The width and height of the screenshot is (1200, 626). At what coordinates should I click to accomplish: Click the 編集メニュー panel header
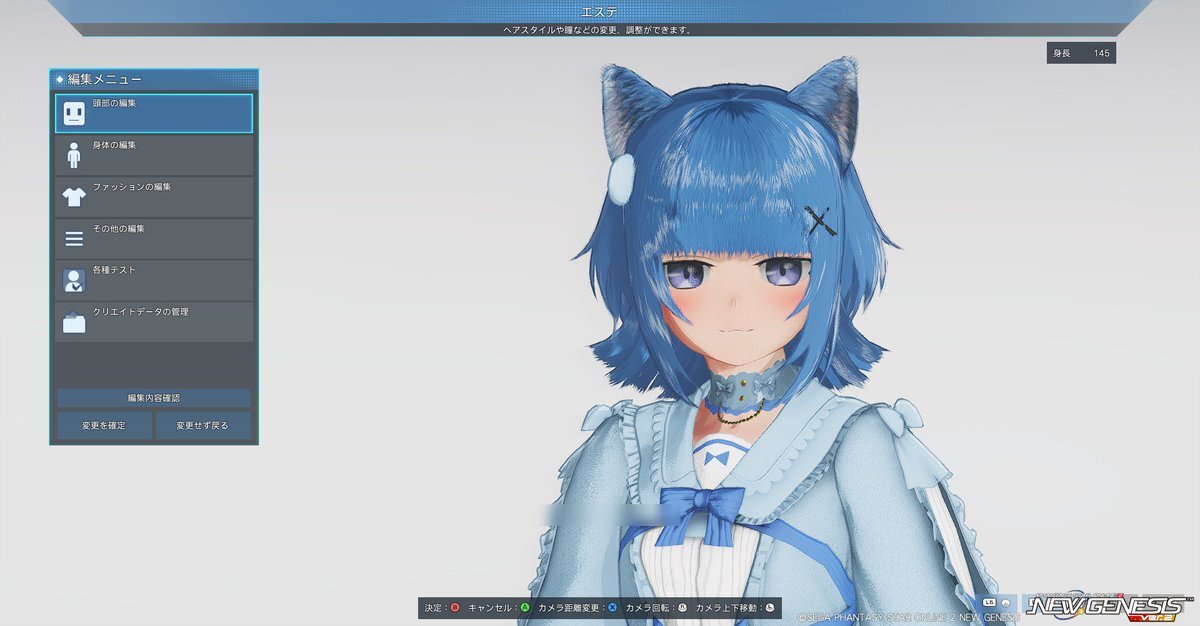154,79
